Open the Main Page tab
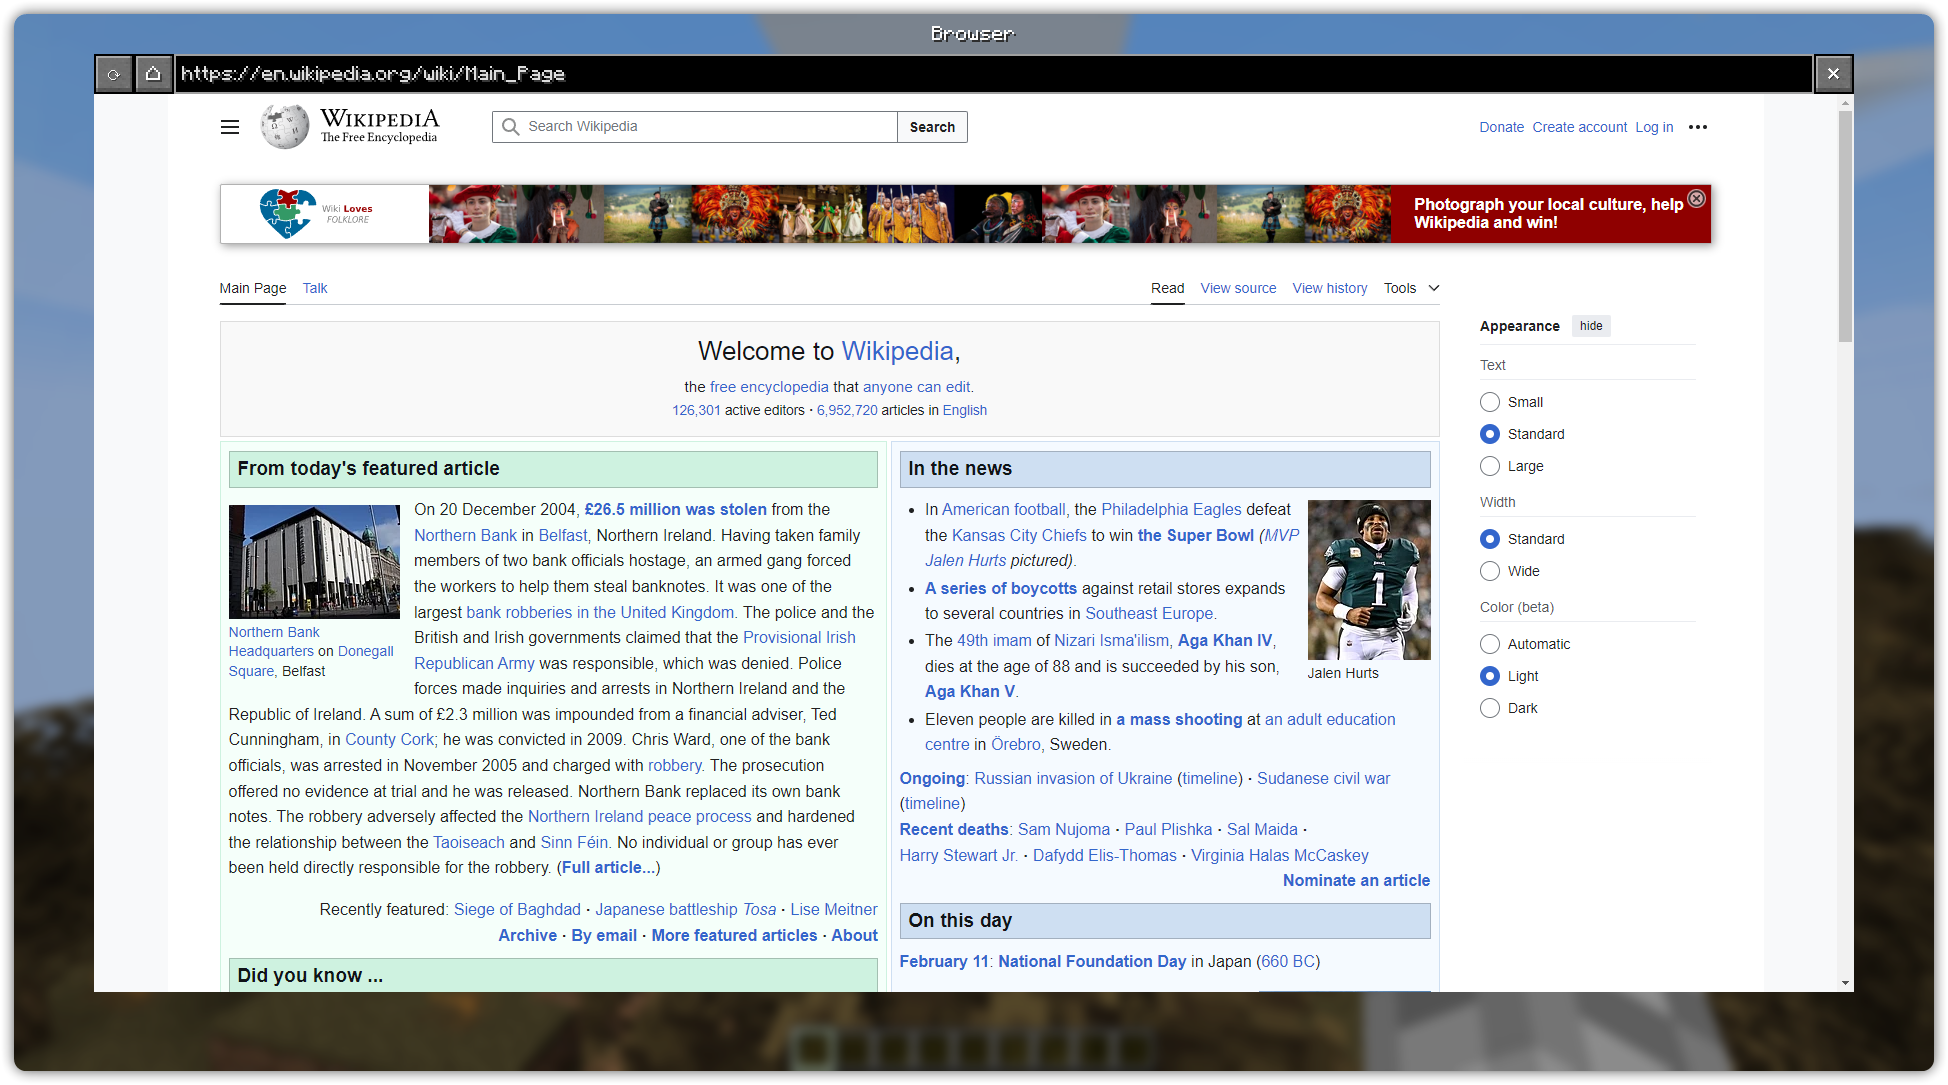Screen dimensions: 1948x1085 pos(253,288)
